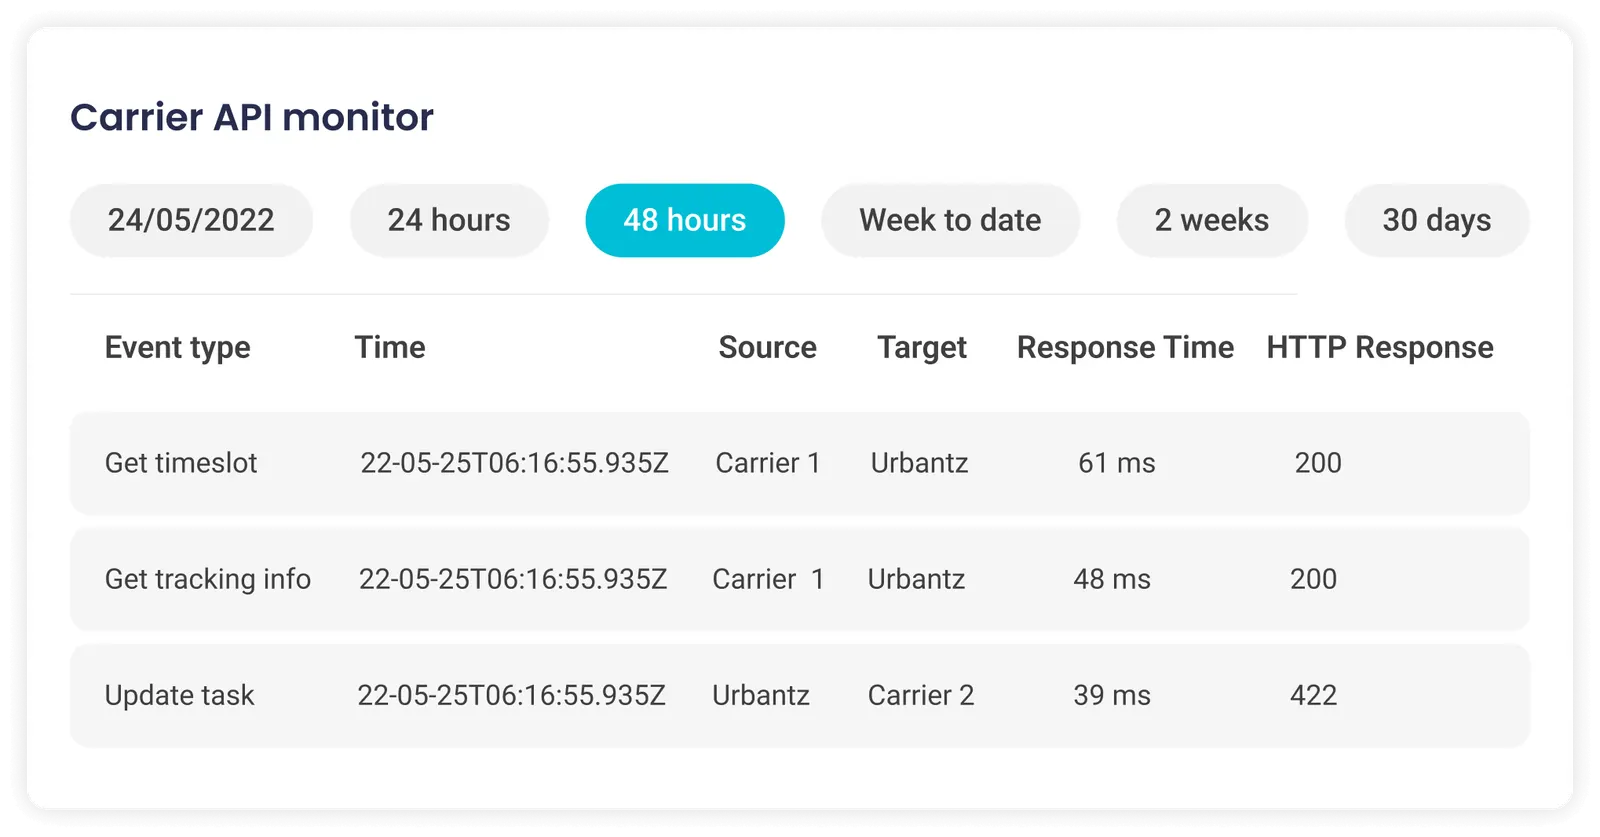Select the 30 days filter
This screenshot has height=837, width=1600.
click(x=1437, y=220)
